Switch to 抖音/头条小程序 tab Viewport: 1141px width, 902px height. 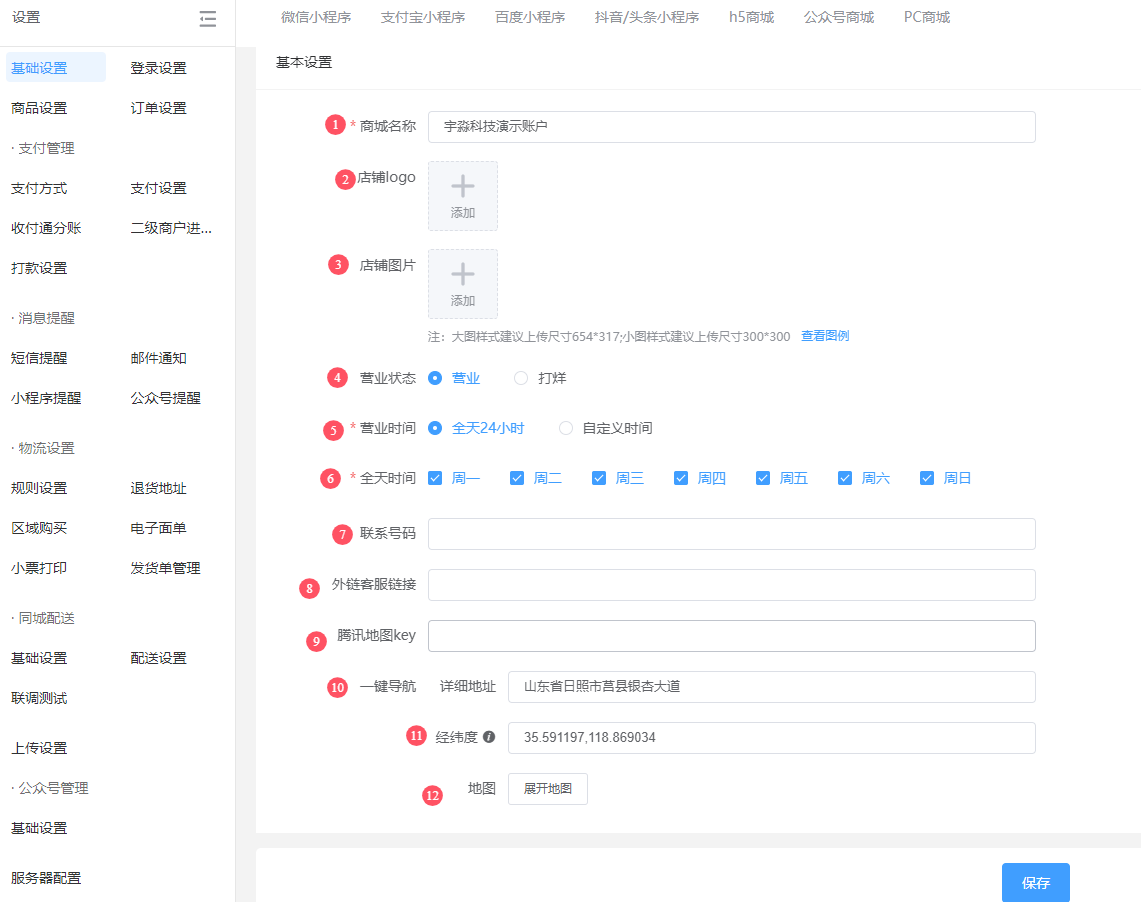[x=647, y=17]
